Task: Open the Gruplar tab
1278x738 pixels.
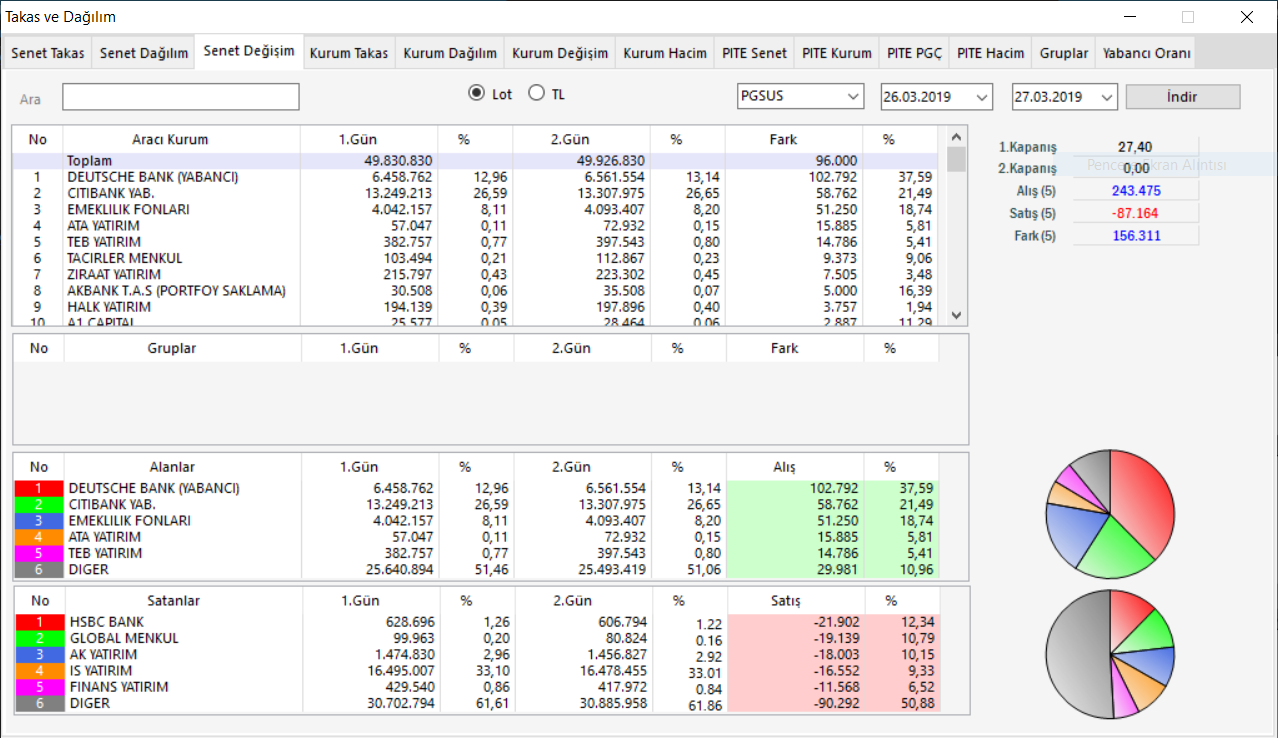Action: click(x=1063, y=53)
